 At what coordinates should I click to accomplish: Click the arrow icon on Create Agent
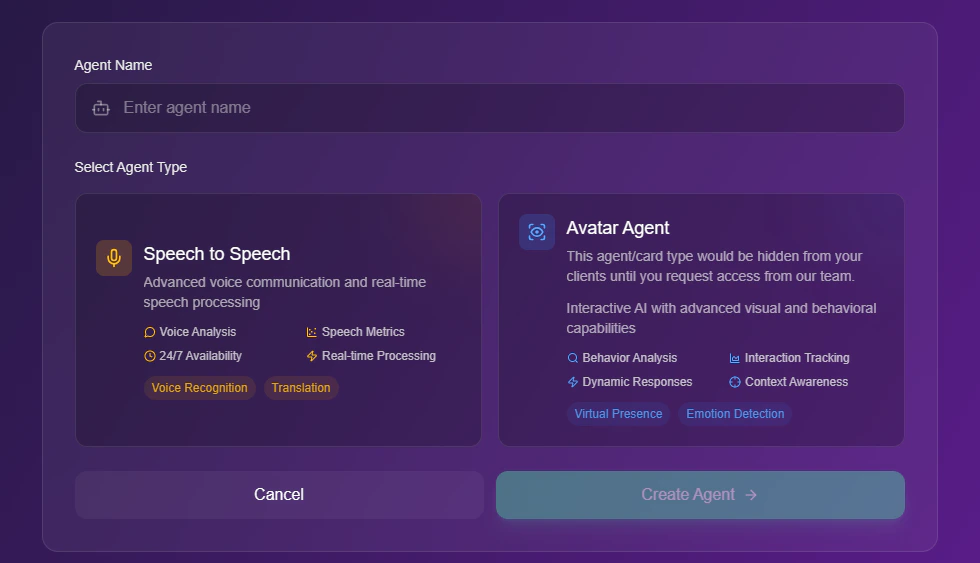[x=751, y=495]
